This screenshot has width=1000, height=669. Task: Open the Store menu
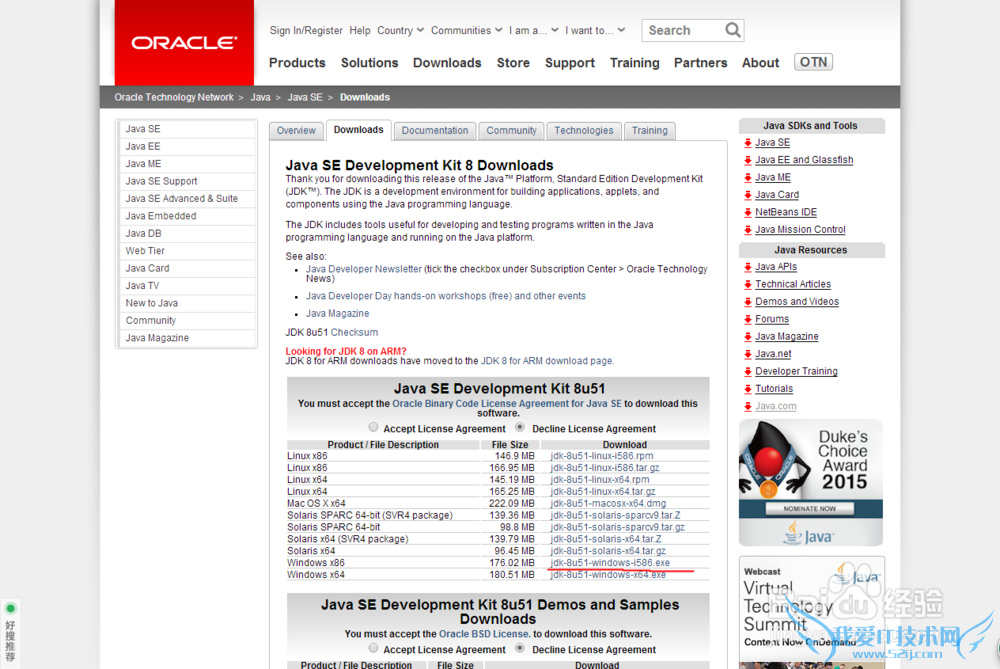513,62
